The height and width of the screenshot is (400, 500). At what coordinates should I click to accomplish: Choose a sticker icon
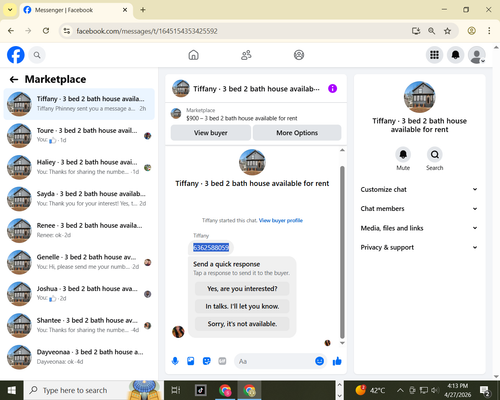coord(207,361)
